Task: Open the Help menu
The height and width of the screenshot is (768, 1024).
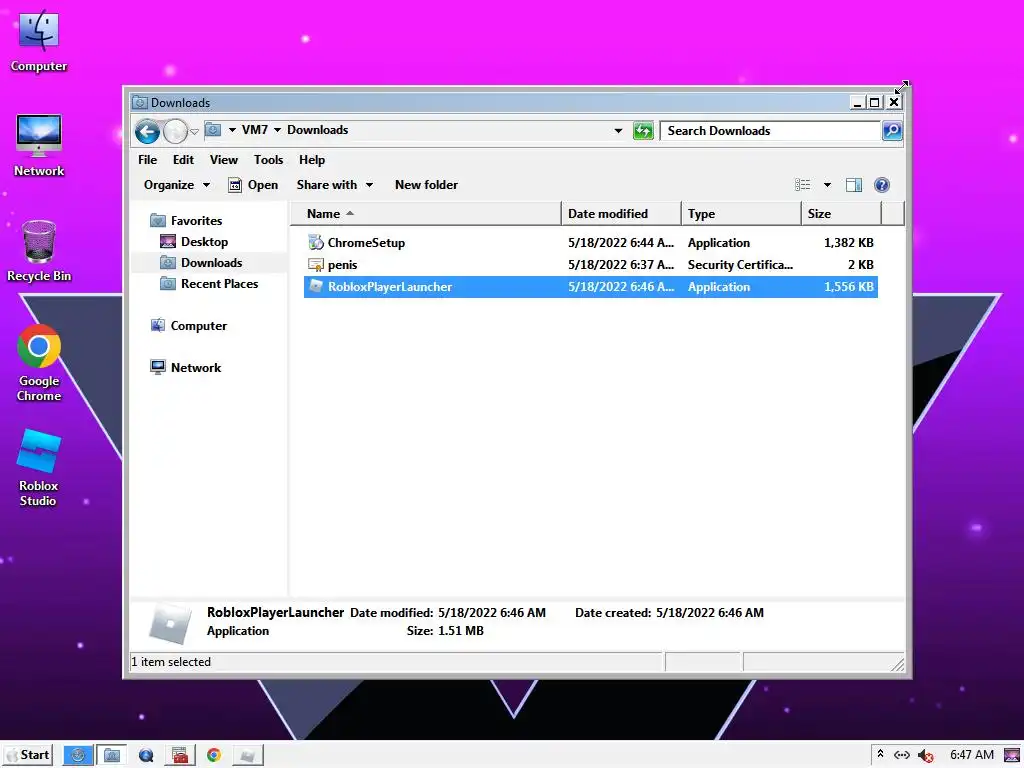Action: coord(312,160)
